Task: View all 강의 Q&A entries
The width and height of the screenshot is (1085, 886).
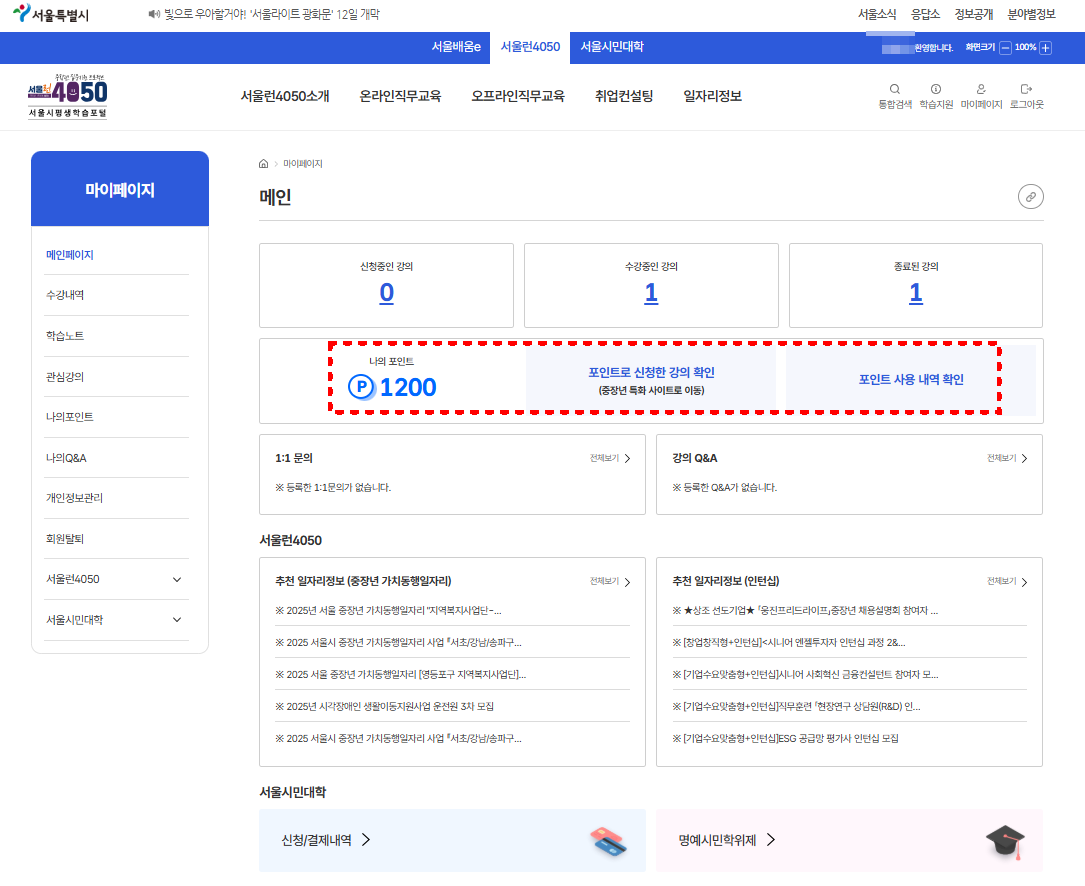Action: pos(1007,458)
